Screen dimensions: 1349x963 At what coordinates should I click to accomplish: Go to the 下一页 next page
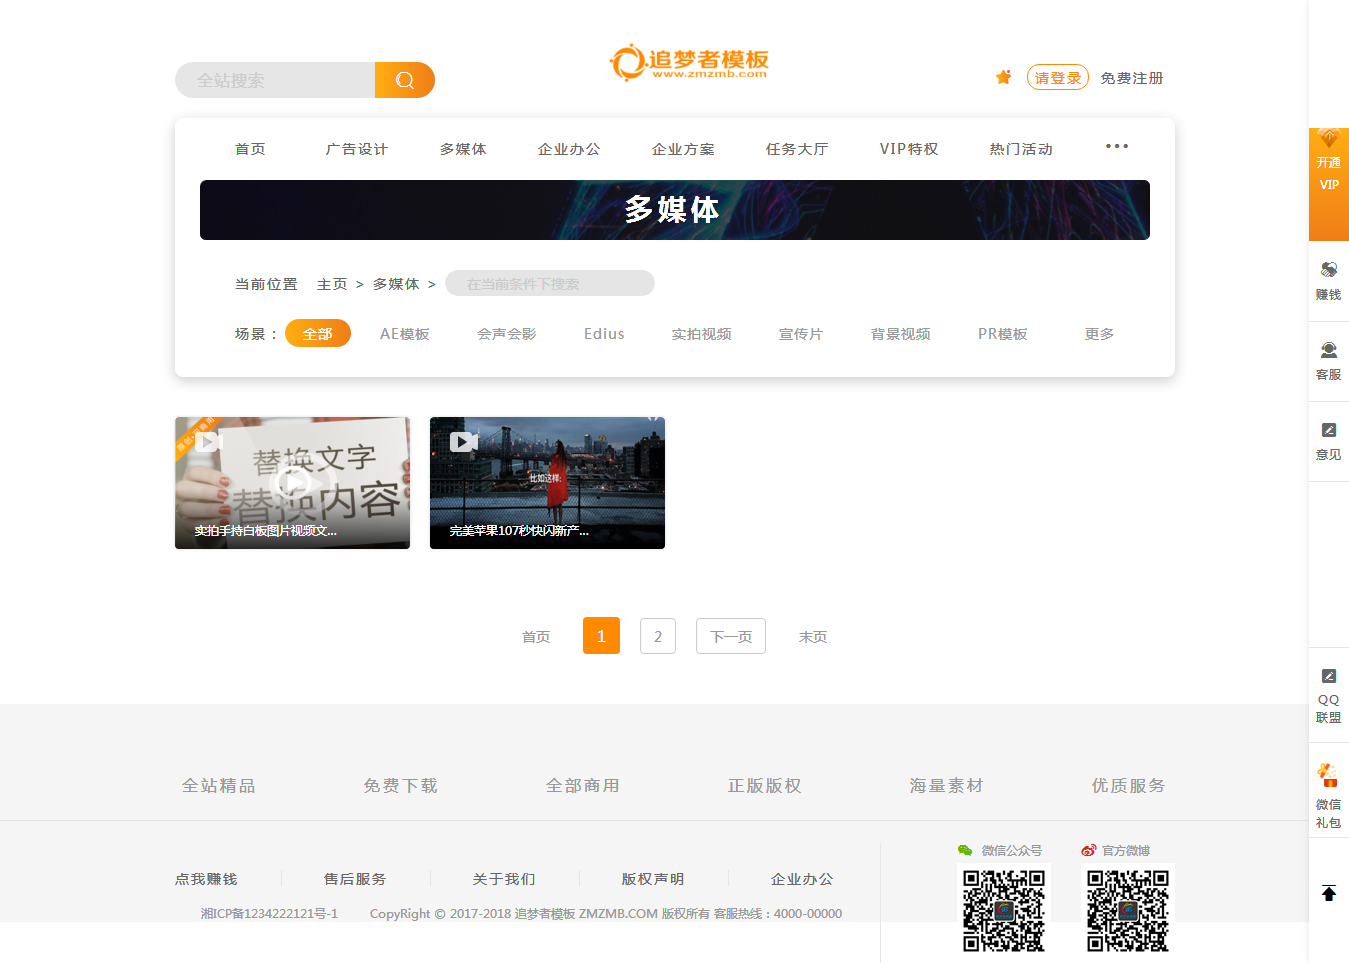coord(730,636)
